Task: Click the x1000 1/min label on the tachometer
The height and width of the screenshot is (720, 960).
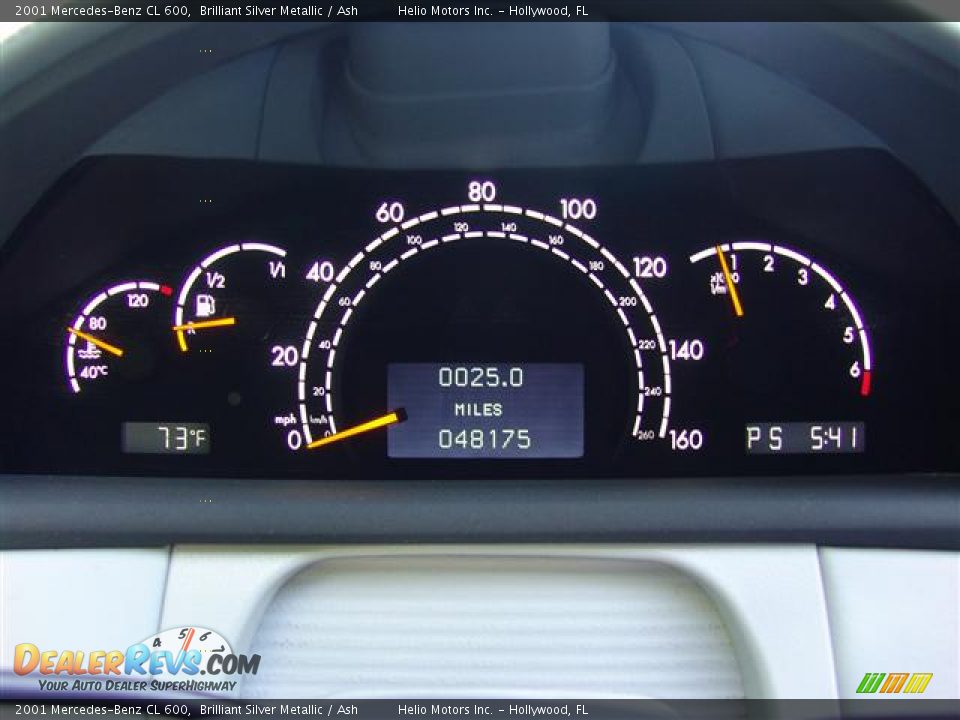Action: [x=719, y=283]
